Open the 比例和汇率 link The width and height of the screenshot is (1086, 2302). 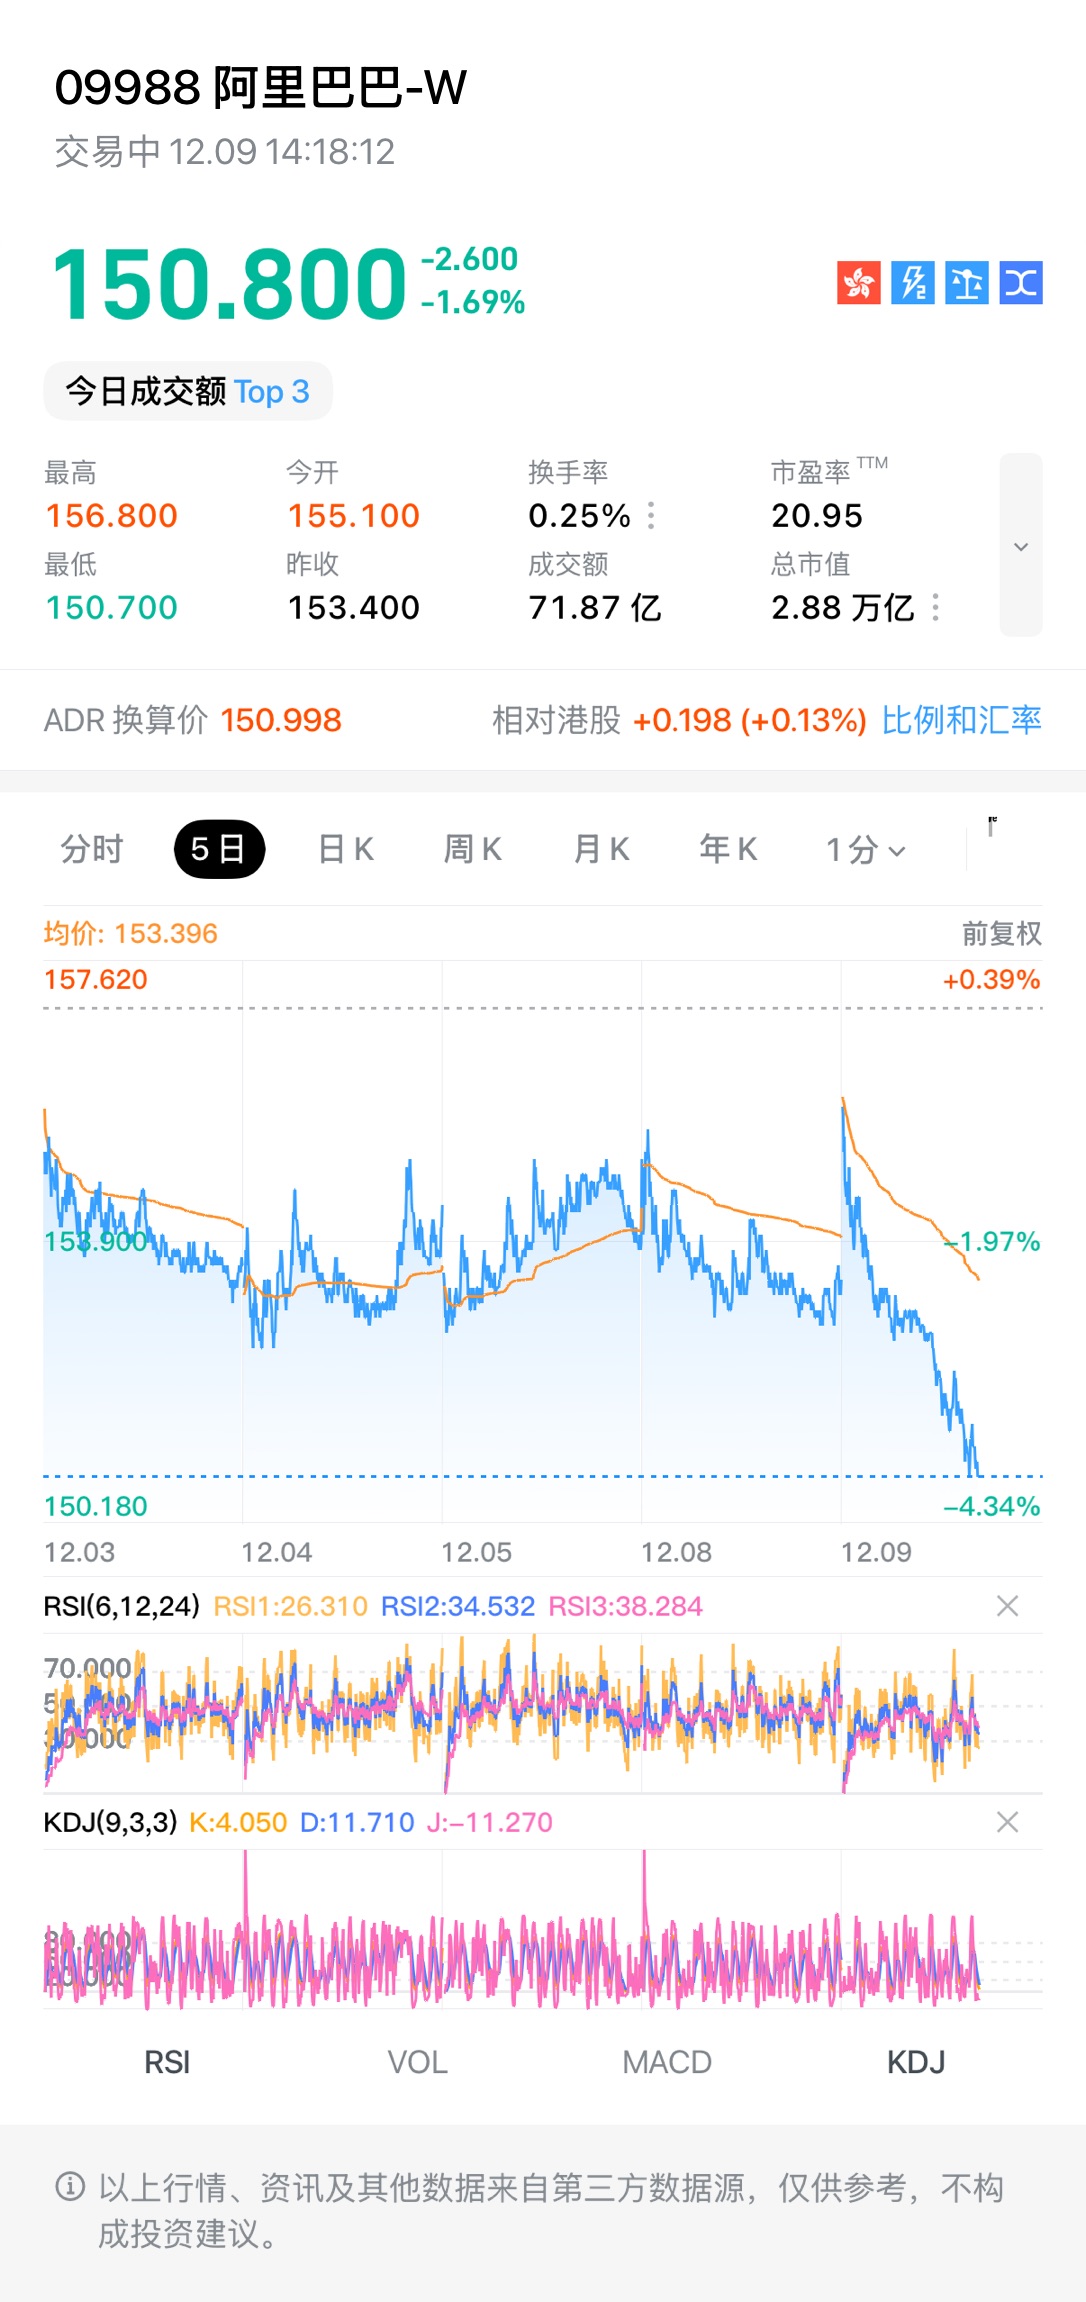(x=961, y=720)
